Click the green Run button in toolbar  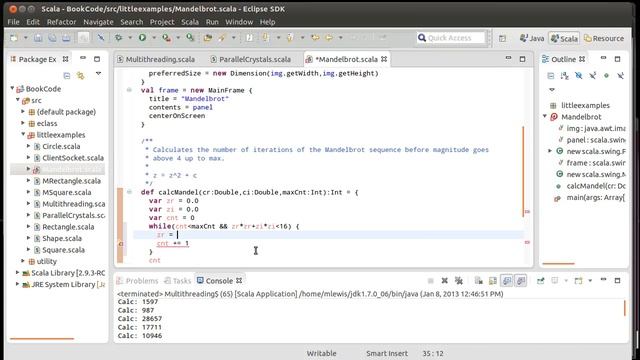142,38
